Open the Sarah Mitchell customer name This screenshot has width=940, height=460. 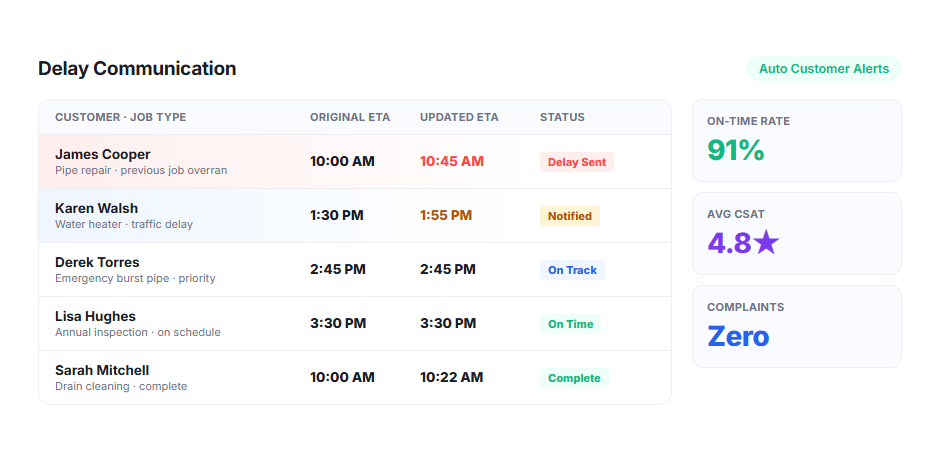click(x=102, y=370)
